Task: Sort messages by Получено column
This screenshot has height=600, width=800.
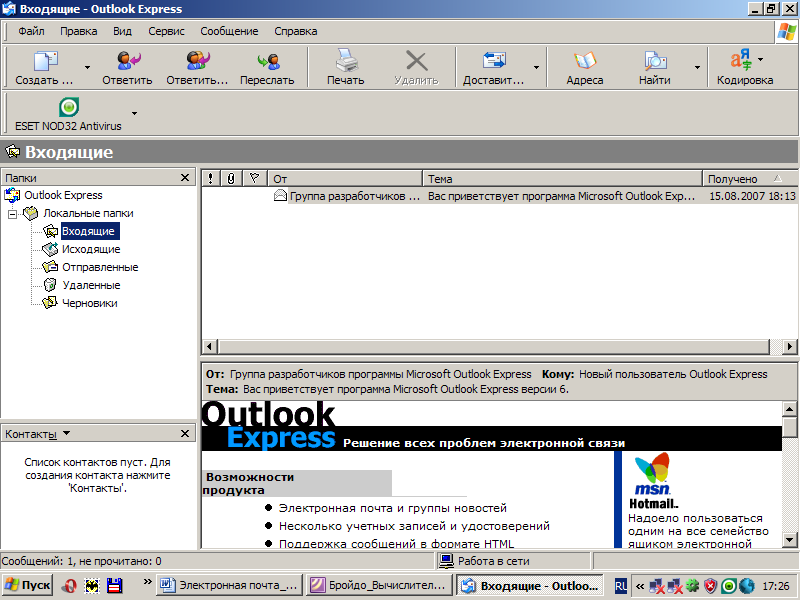Action: (x=750, y=179)
